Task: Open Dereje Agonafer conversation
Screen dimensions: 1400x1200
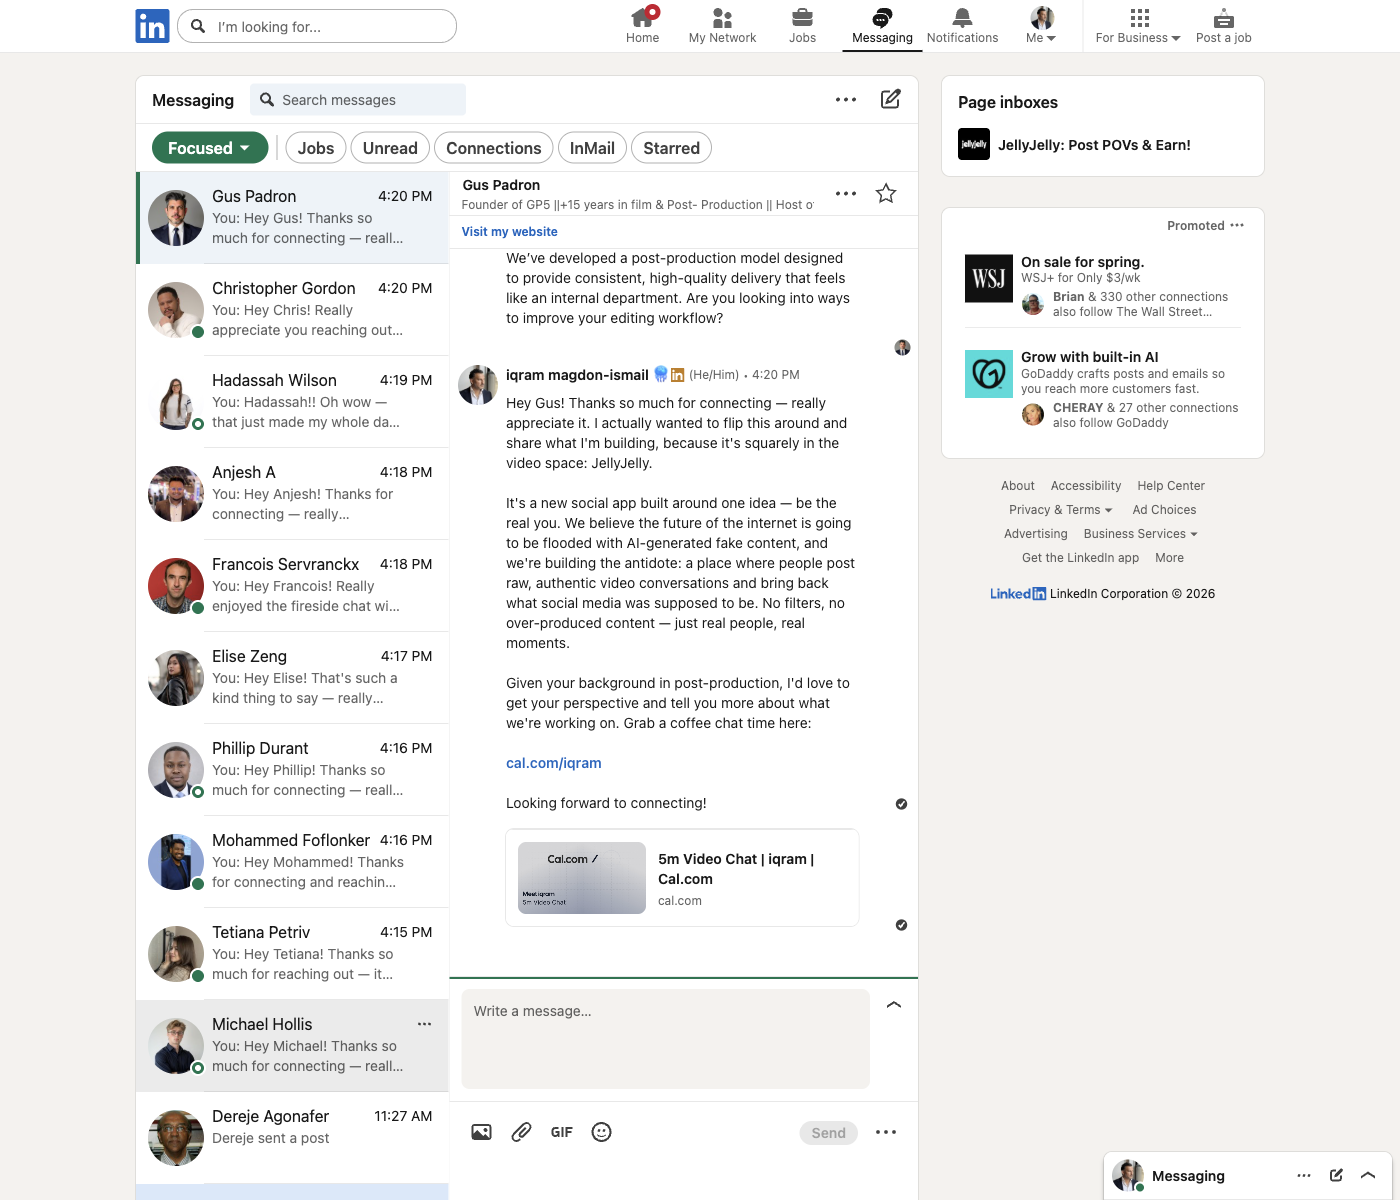Action: (x=292, y=1137)
